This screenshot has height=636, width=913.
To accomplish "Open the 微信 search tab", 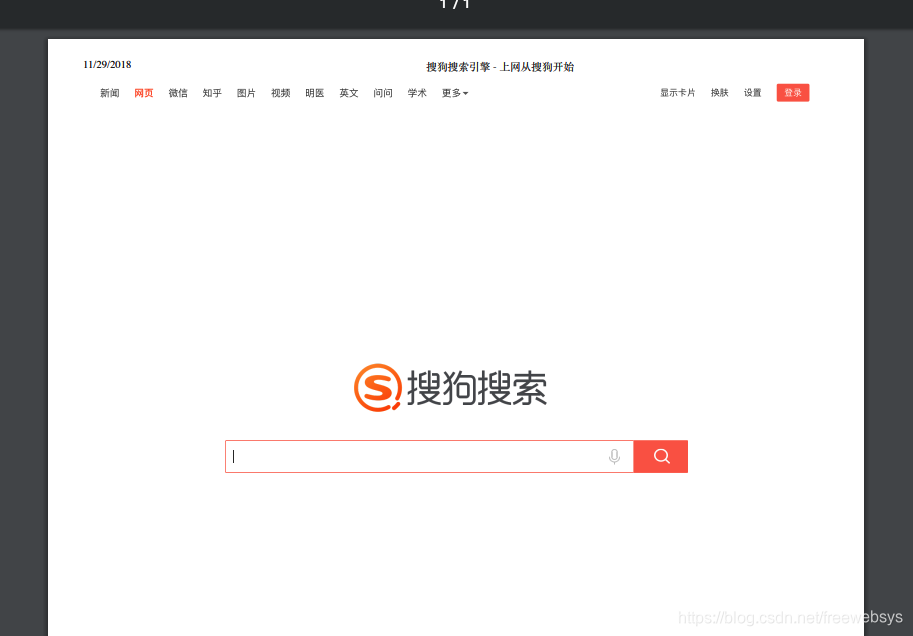I will [x=178, y=93].
